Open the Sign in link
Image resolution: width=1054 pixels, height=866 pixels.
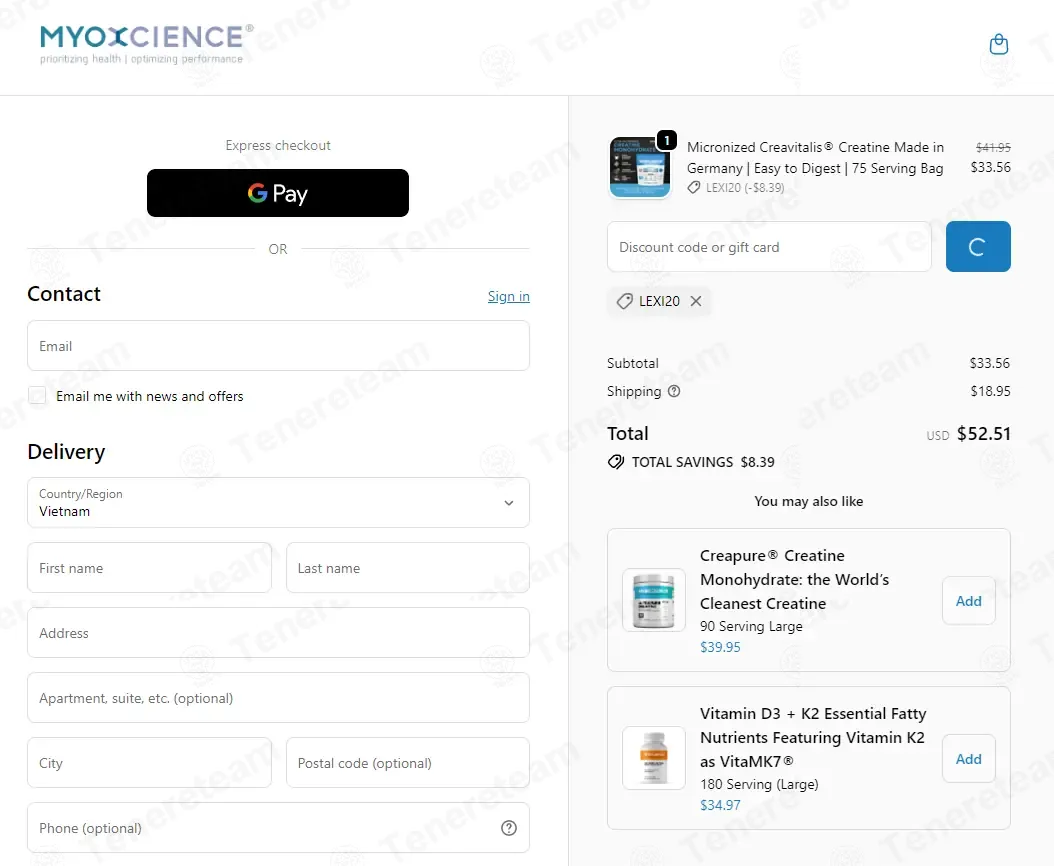click(508, 297)
